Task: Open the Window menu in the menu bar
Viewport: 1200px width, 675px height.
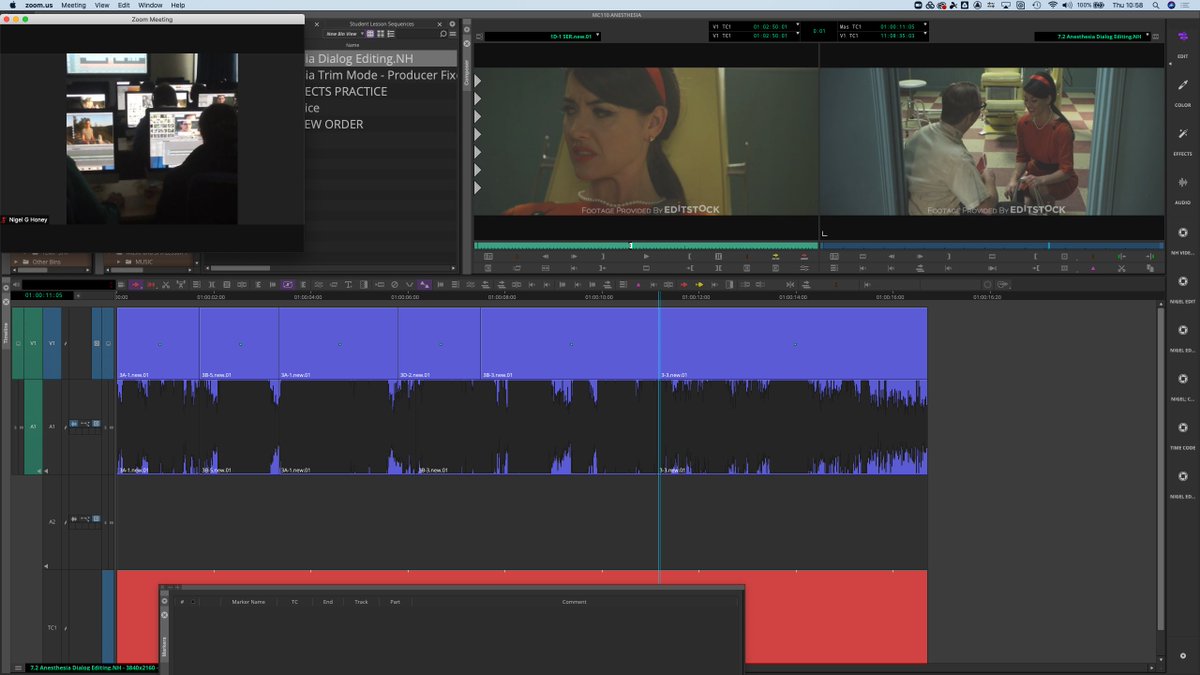Action: click(x=151, y=5)
